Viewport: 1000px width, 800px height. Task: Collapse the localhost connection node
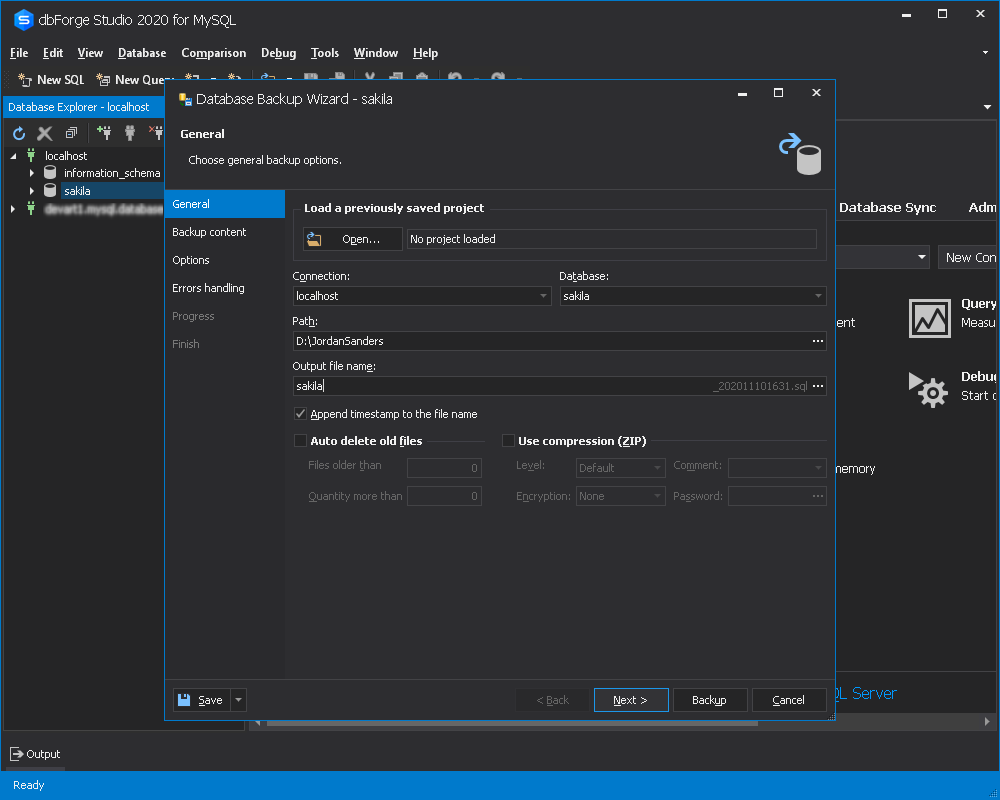pyautogui.click(x=13, y=156)
